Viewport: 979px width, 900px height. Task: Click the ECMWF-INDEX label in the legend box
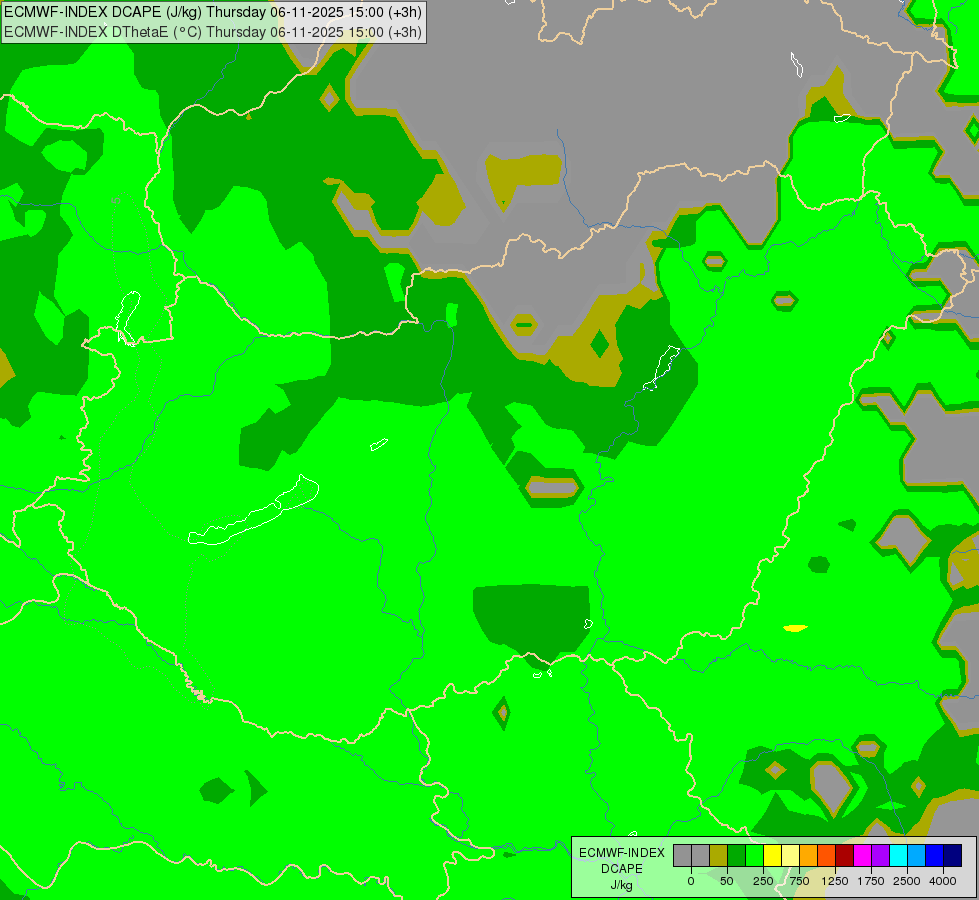622,853
